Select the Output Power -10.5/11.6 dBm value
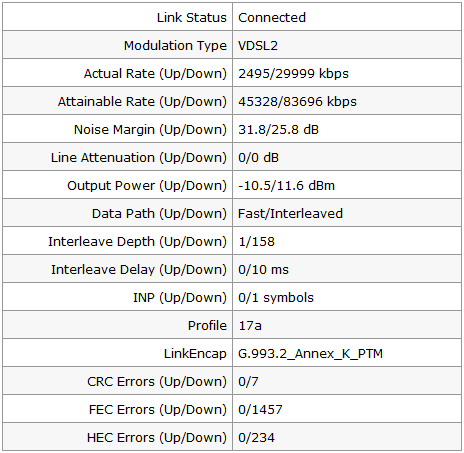Viewport: 464px width, 453px height. [286, 186]
